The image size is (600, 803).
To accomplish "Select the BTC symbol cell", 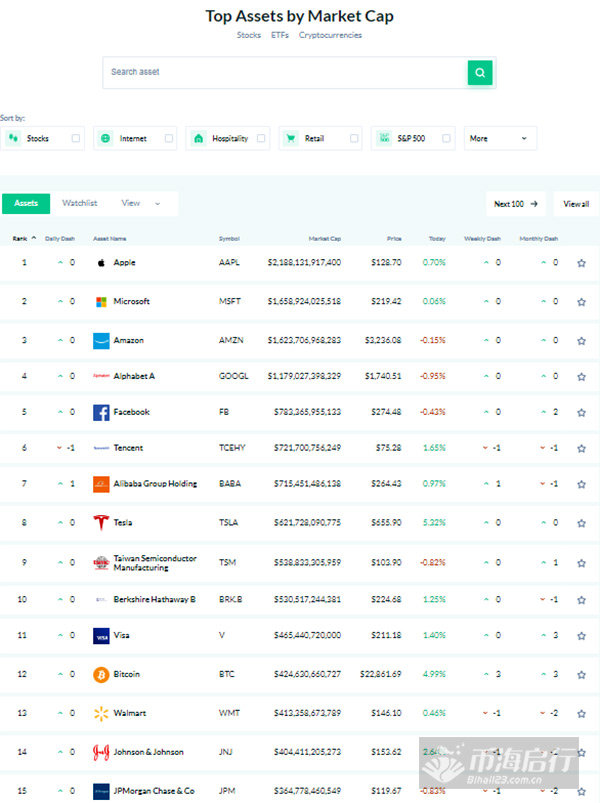I will [x=226, y=674].
